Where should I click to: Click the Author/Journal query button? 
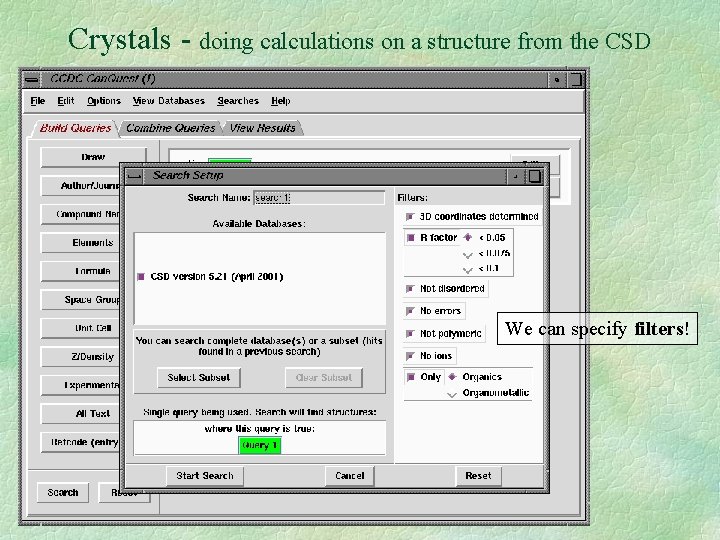tap(80, 186)
